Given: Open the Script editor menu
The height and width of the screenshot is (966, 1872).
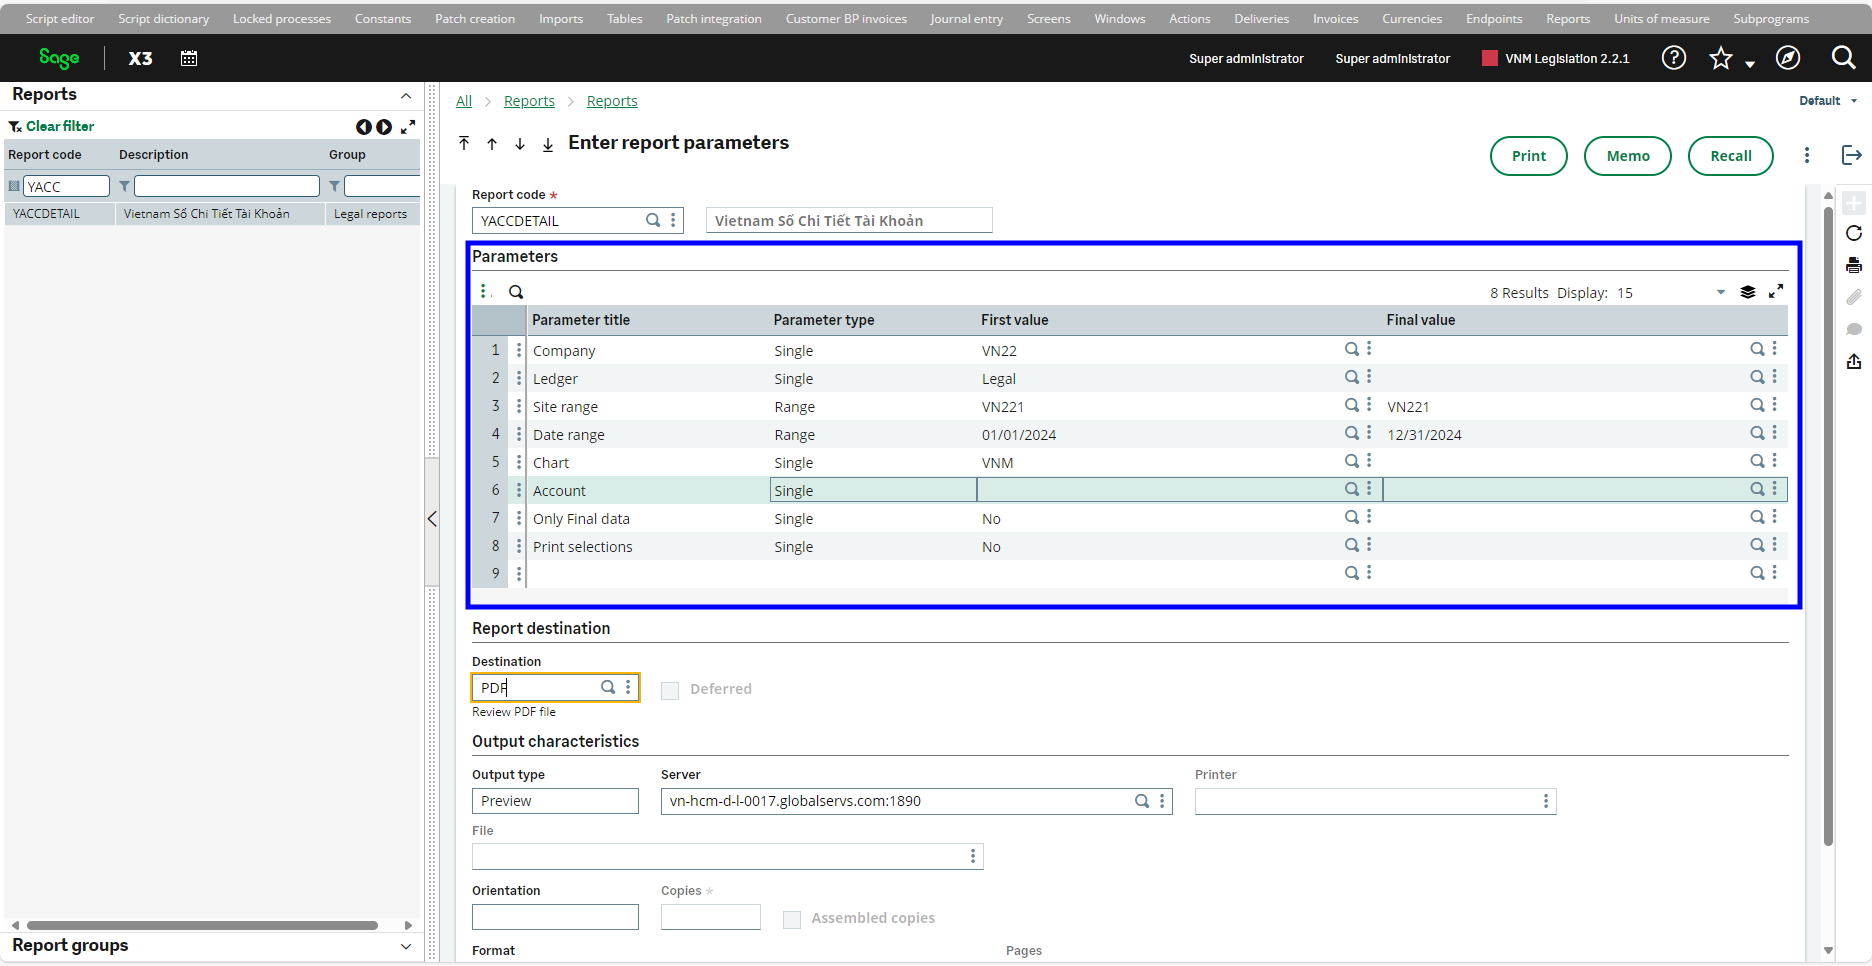Looking at the screenshot, I should tap(60, 19).
